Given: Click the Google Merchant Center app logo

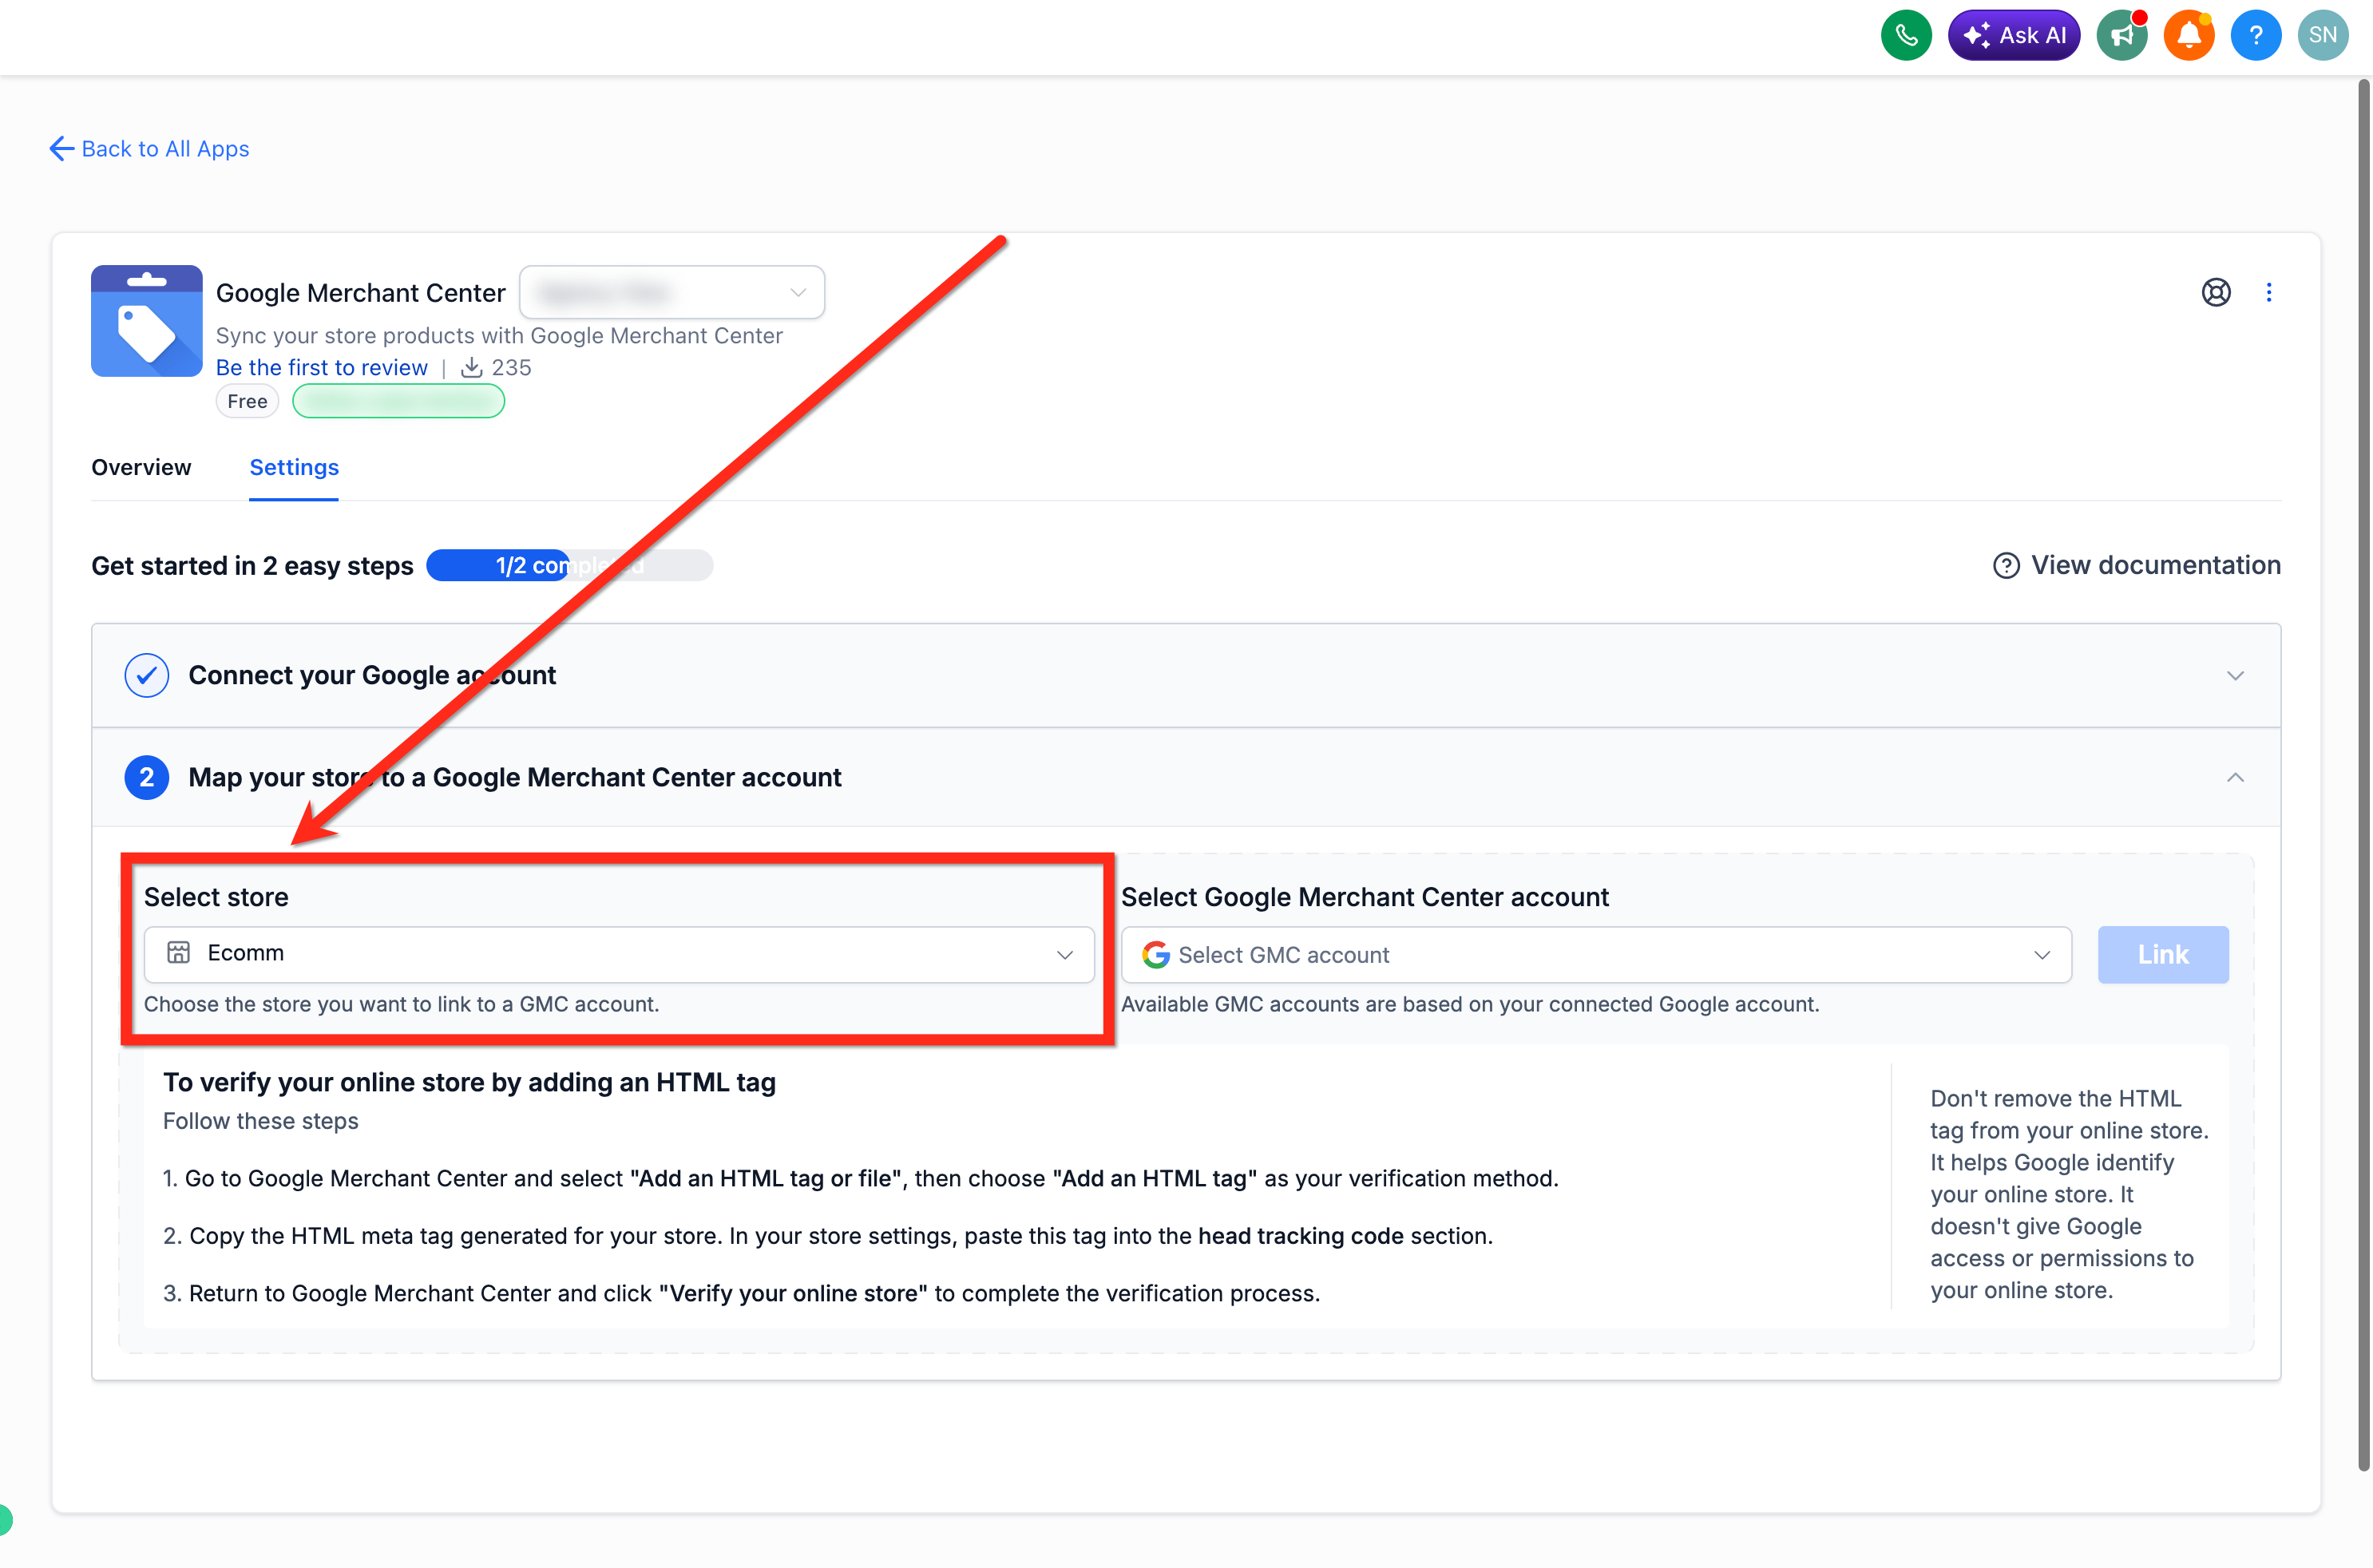Looking at the screenshot, I should [147, 321].
